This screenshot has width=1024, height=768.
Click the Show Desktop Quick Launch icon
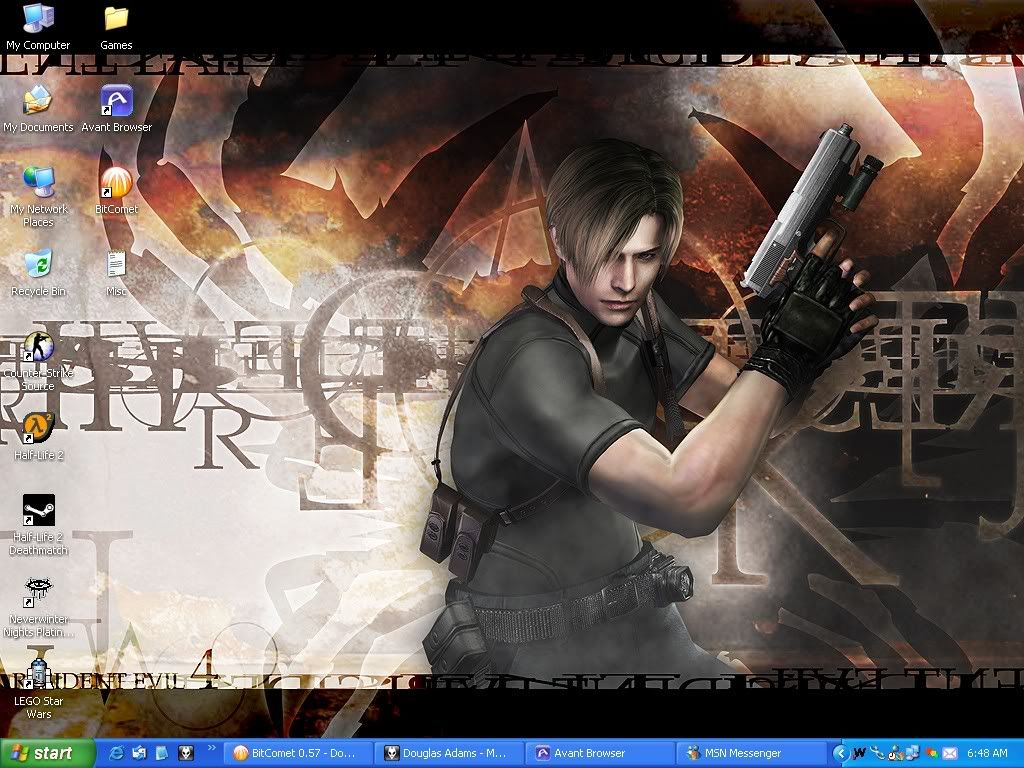[162, 753]
